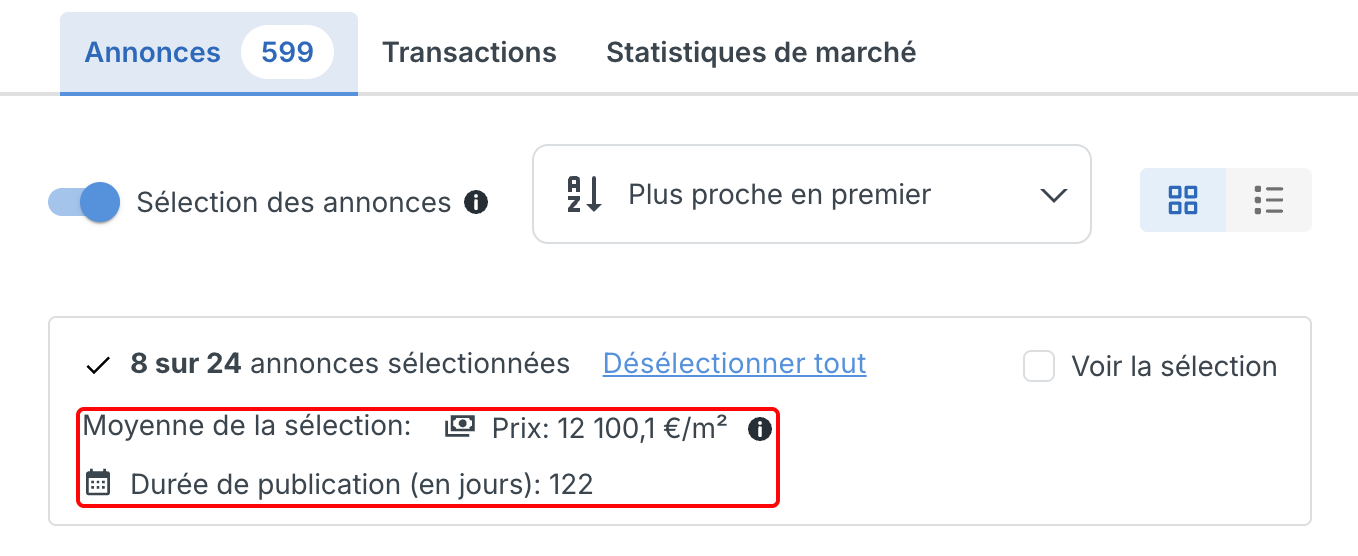
Task: Click checkmark icon beside 8 sur 24
Action: click(98, 366)
